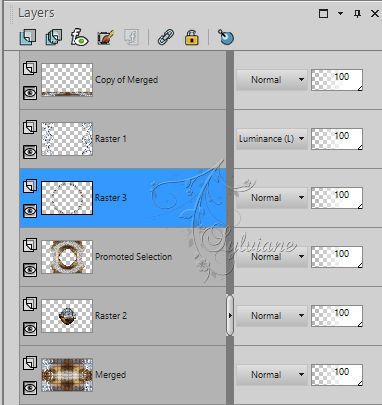The width and height of the screenshot is (382, 405).
Task: Toggle visibility of Raster 1 layer
Action: (x=30, y=152)
